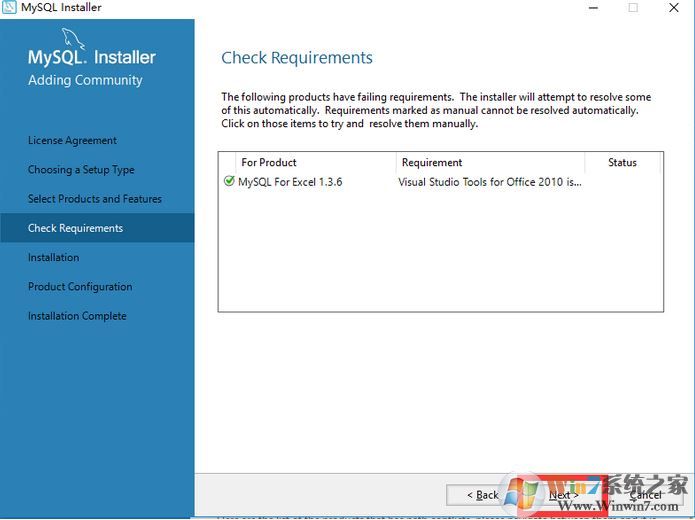The height and width of the screenshot is (520, 695).
Task: Click the Status column header
Action: click(622, 163)
